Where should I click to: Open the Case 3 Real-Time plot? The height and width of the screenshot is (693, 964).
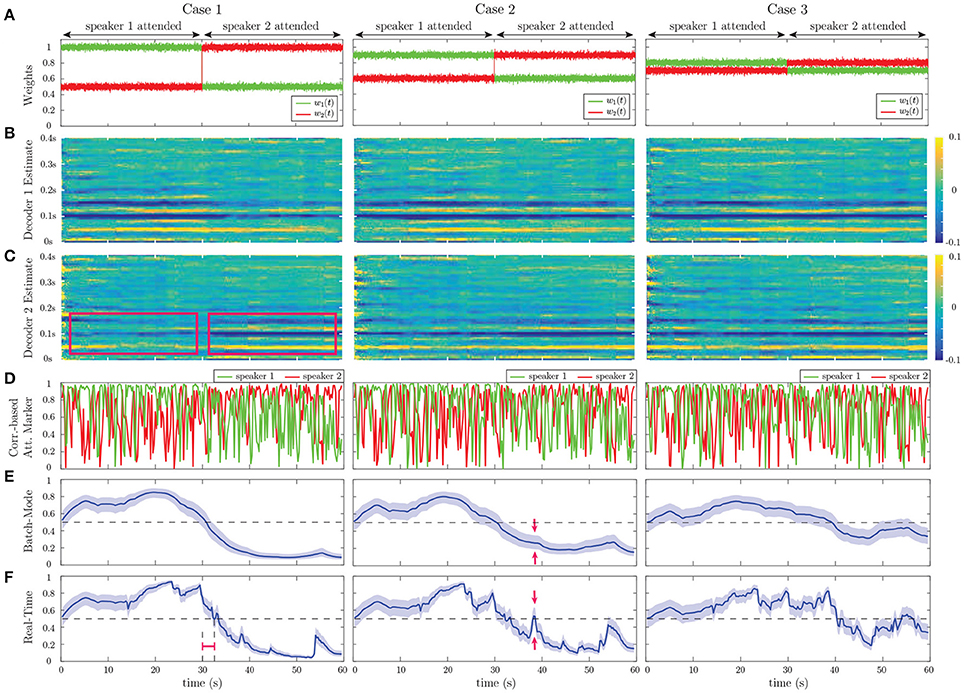tap(787, 619)
